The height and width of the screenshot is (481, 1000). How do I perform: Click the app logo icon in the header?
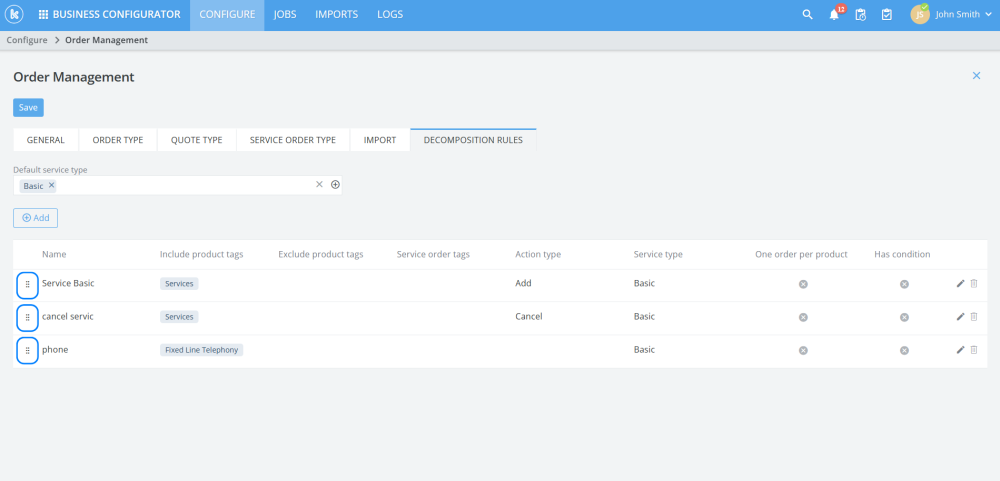14,15
